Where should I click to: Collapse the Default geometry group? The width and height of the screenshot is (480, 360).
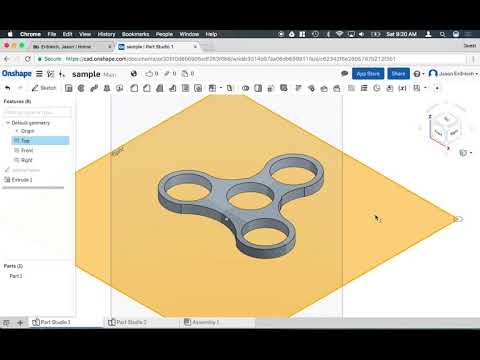8,123
